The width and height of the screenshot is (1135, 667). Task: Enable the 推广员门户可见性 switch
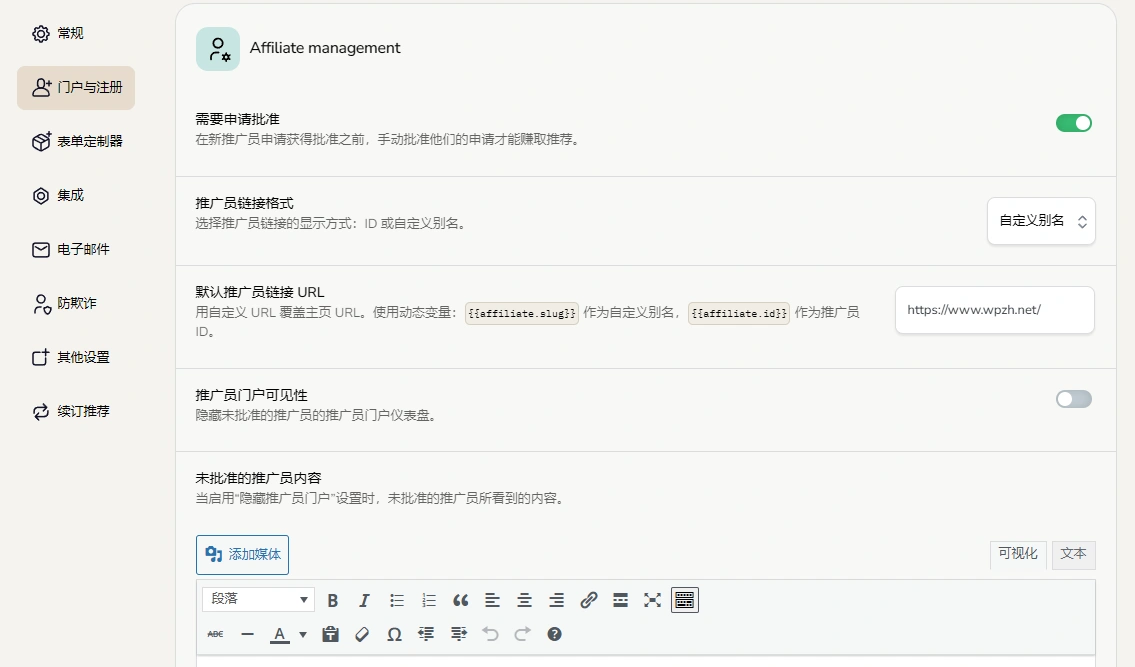[1073, 398]
